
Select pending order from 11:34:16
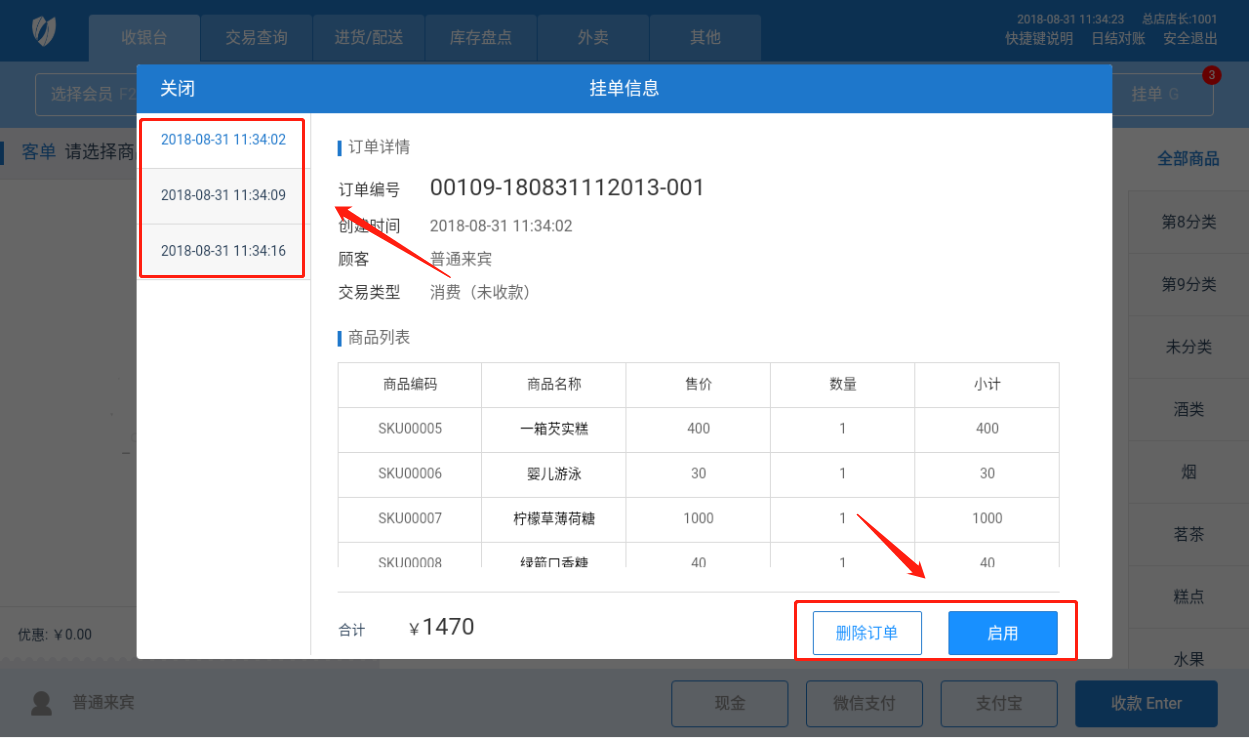223,251
